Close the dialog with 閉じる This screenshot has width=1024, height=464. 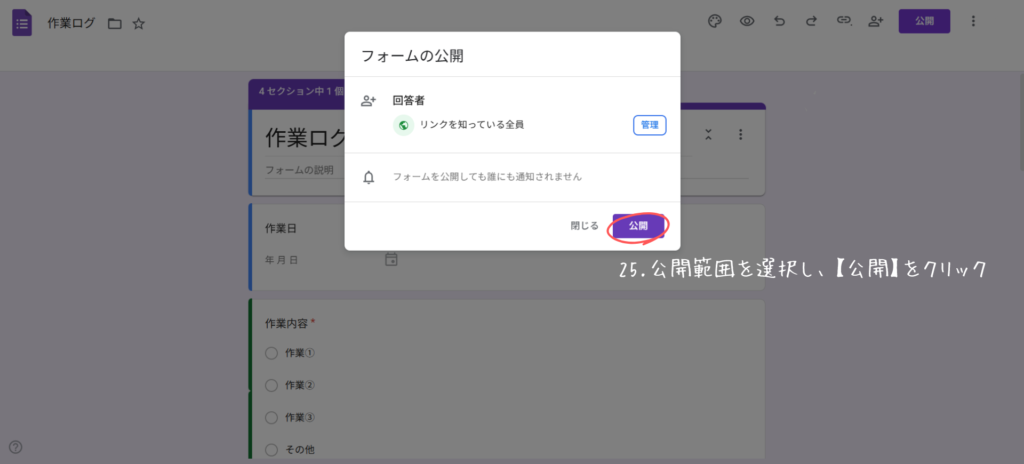(x=584, y=225)
